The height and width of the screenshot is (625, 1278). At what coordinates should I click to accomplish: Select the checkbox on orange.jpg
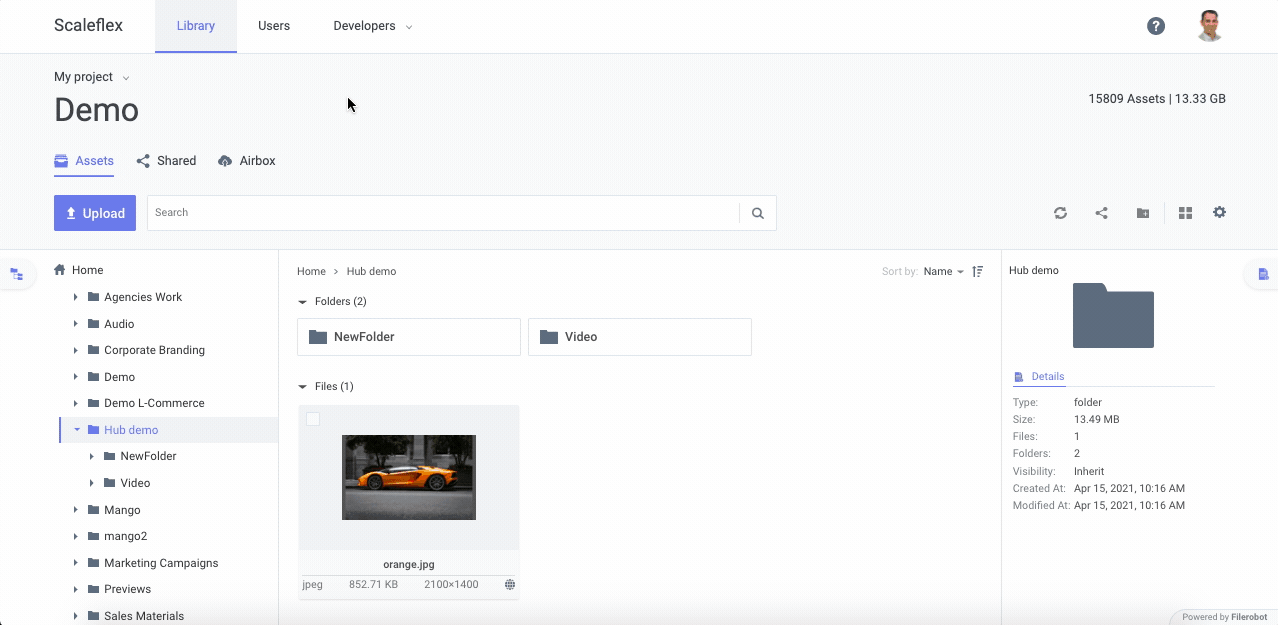(x=313, y=419)
